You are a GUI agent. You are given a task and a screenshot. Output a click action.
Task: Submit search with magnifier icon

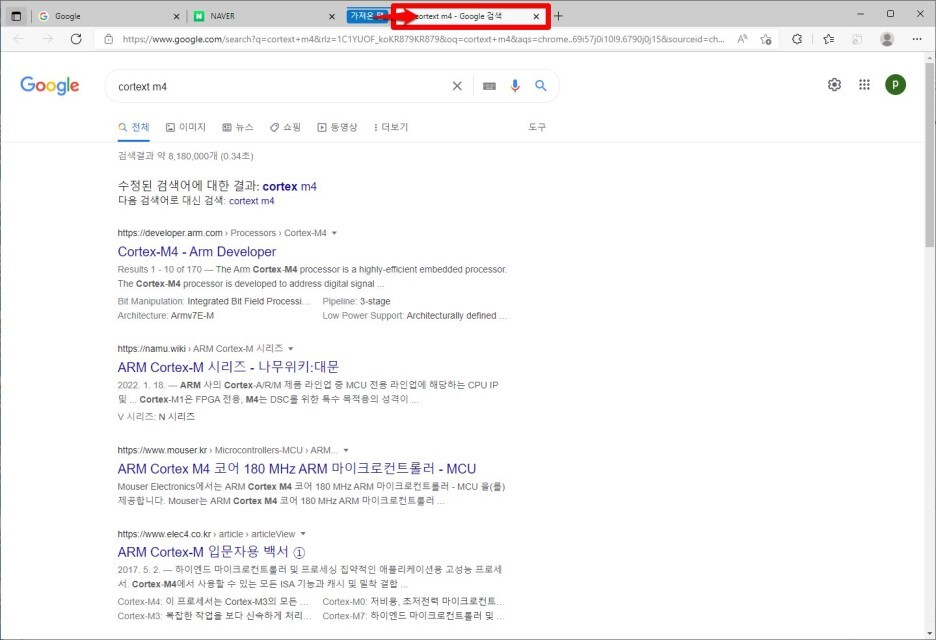pyautogui.click(x=540, y=86)
